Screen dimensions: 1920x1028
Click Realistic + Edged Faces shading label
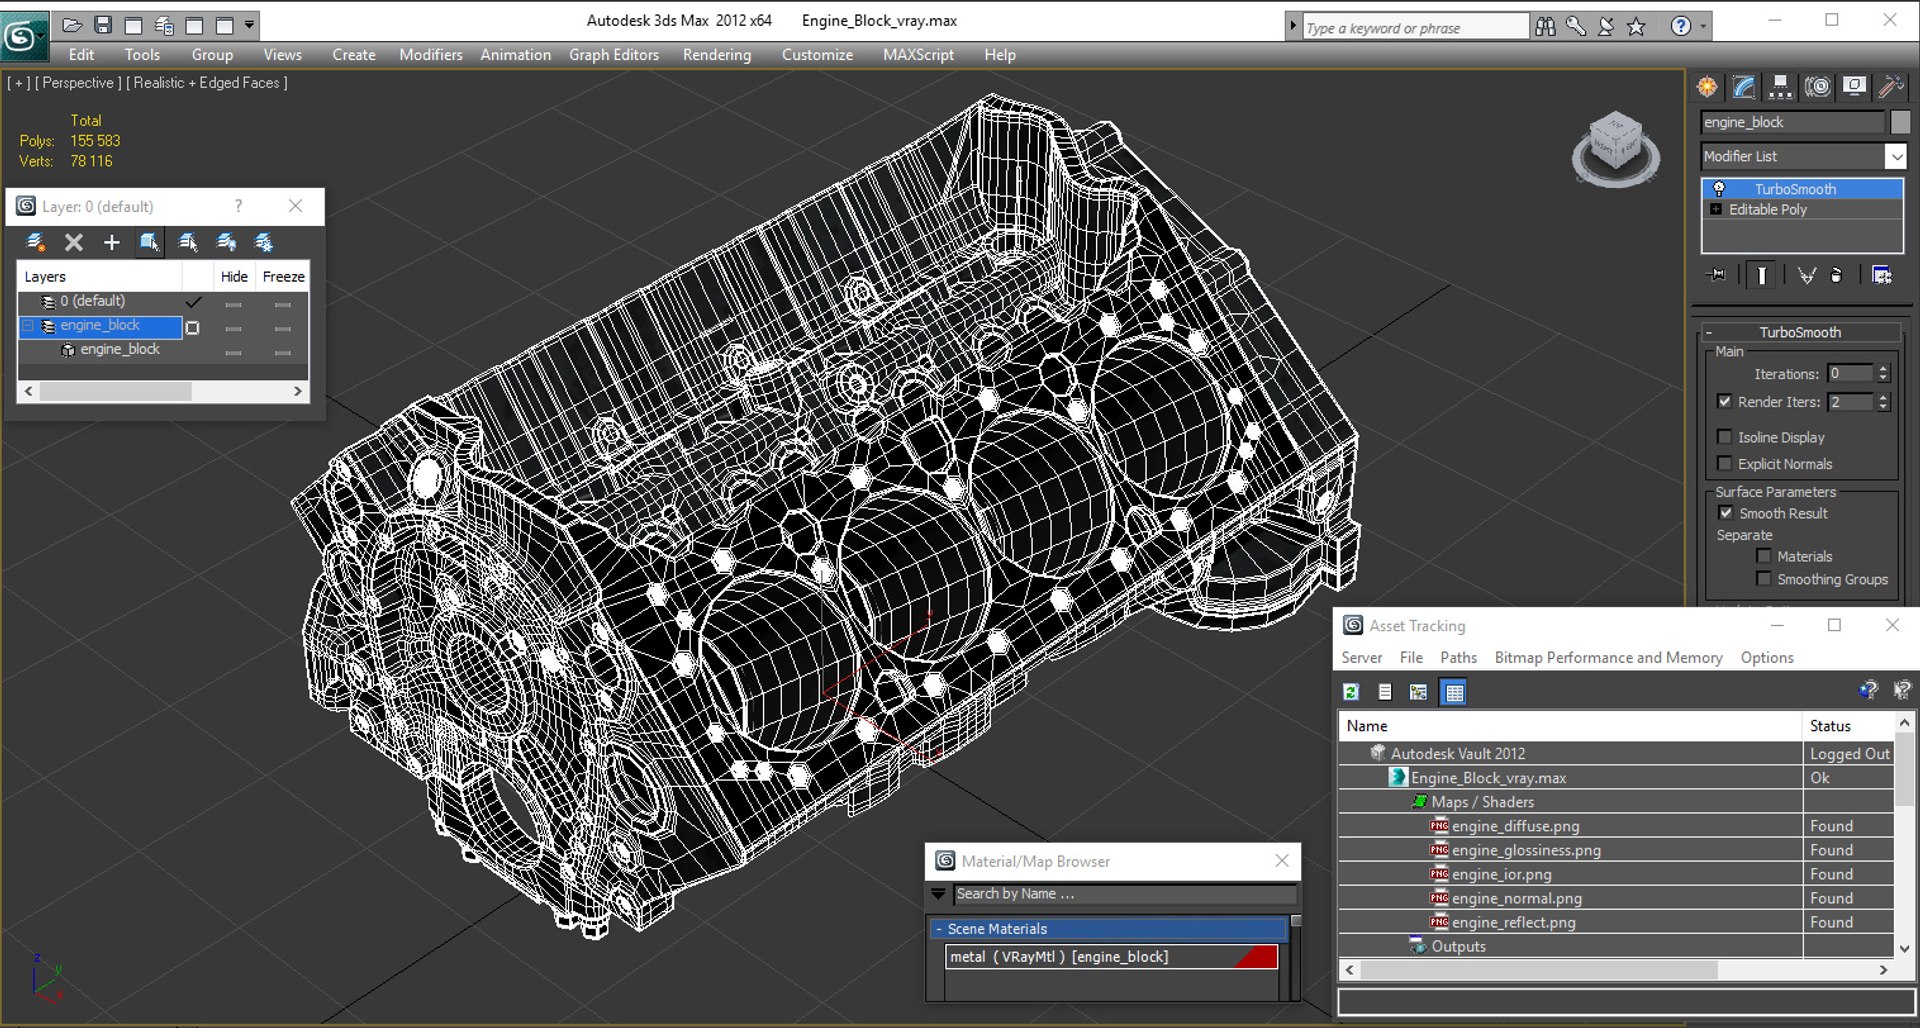207,83
